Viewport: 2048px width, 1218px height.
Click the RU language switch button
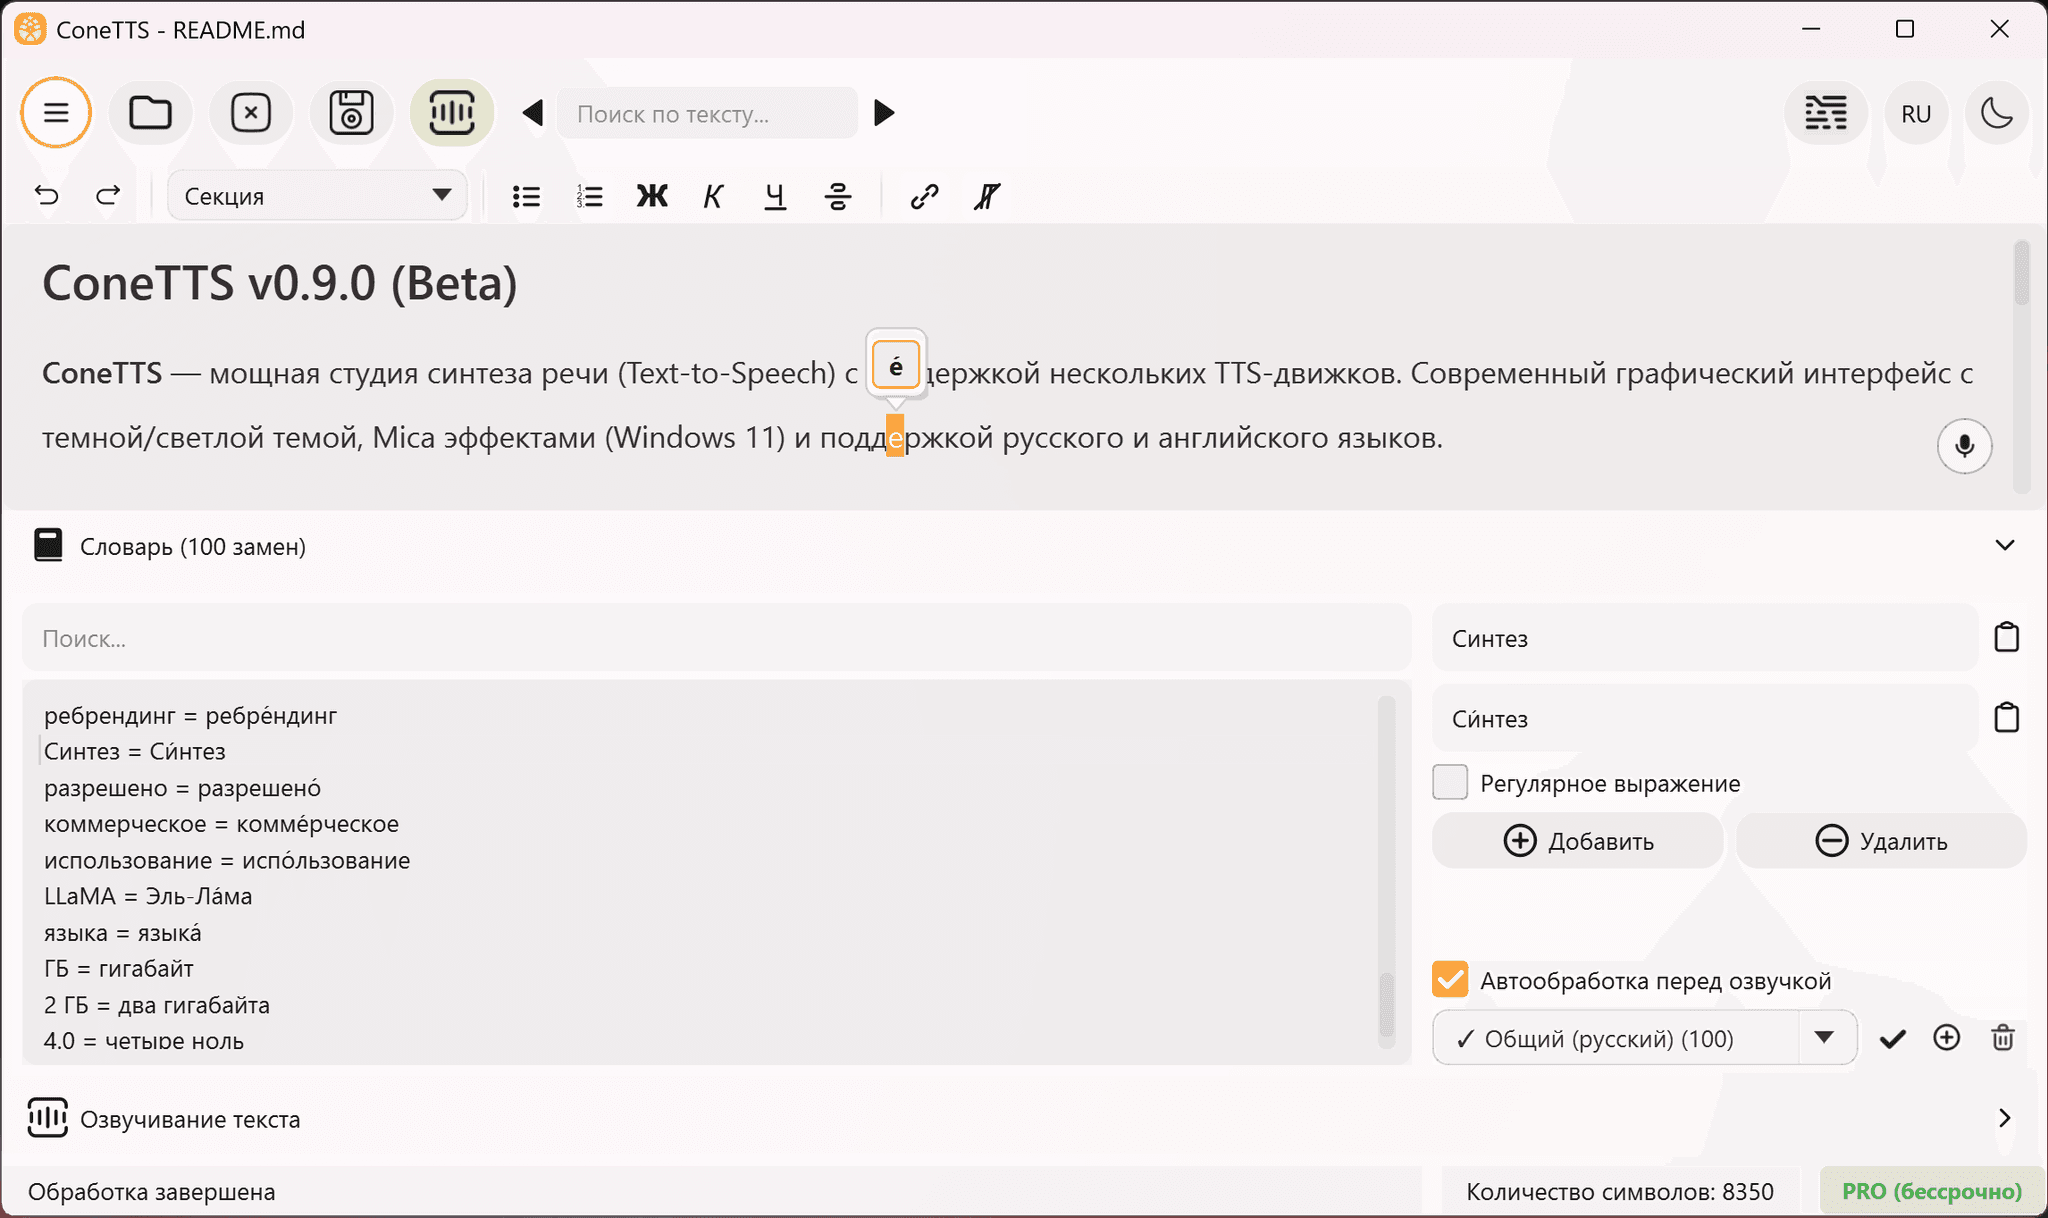point(1915,113)
